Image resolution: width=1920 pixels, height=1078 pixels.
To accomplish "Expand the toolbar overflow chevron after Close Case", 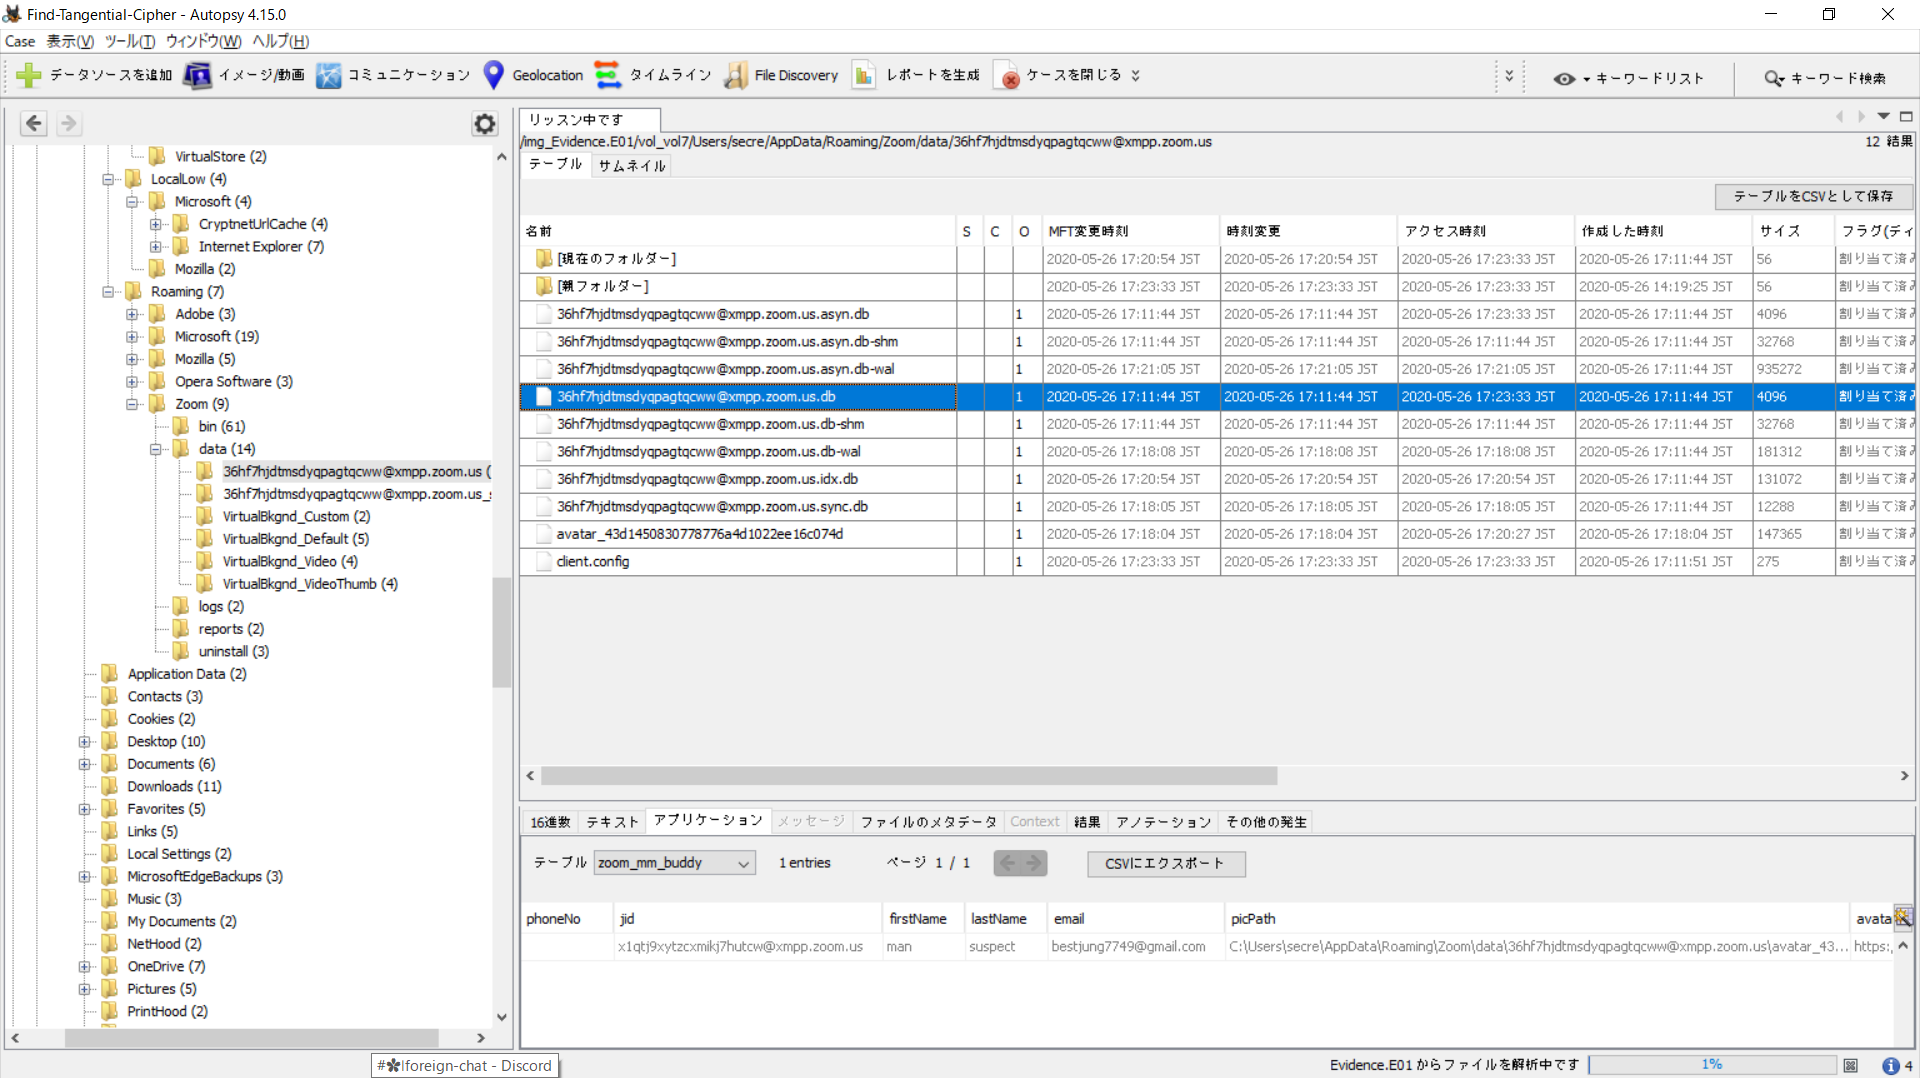I will click(1135, 75).
